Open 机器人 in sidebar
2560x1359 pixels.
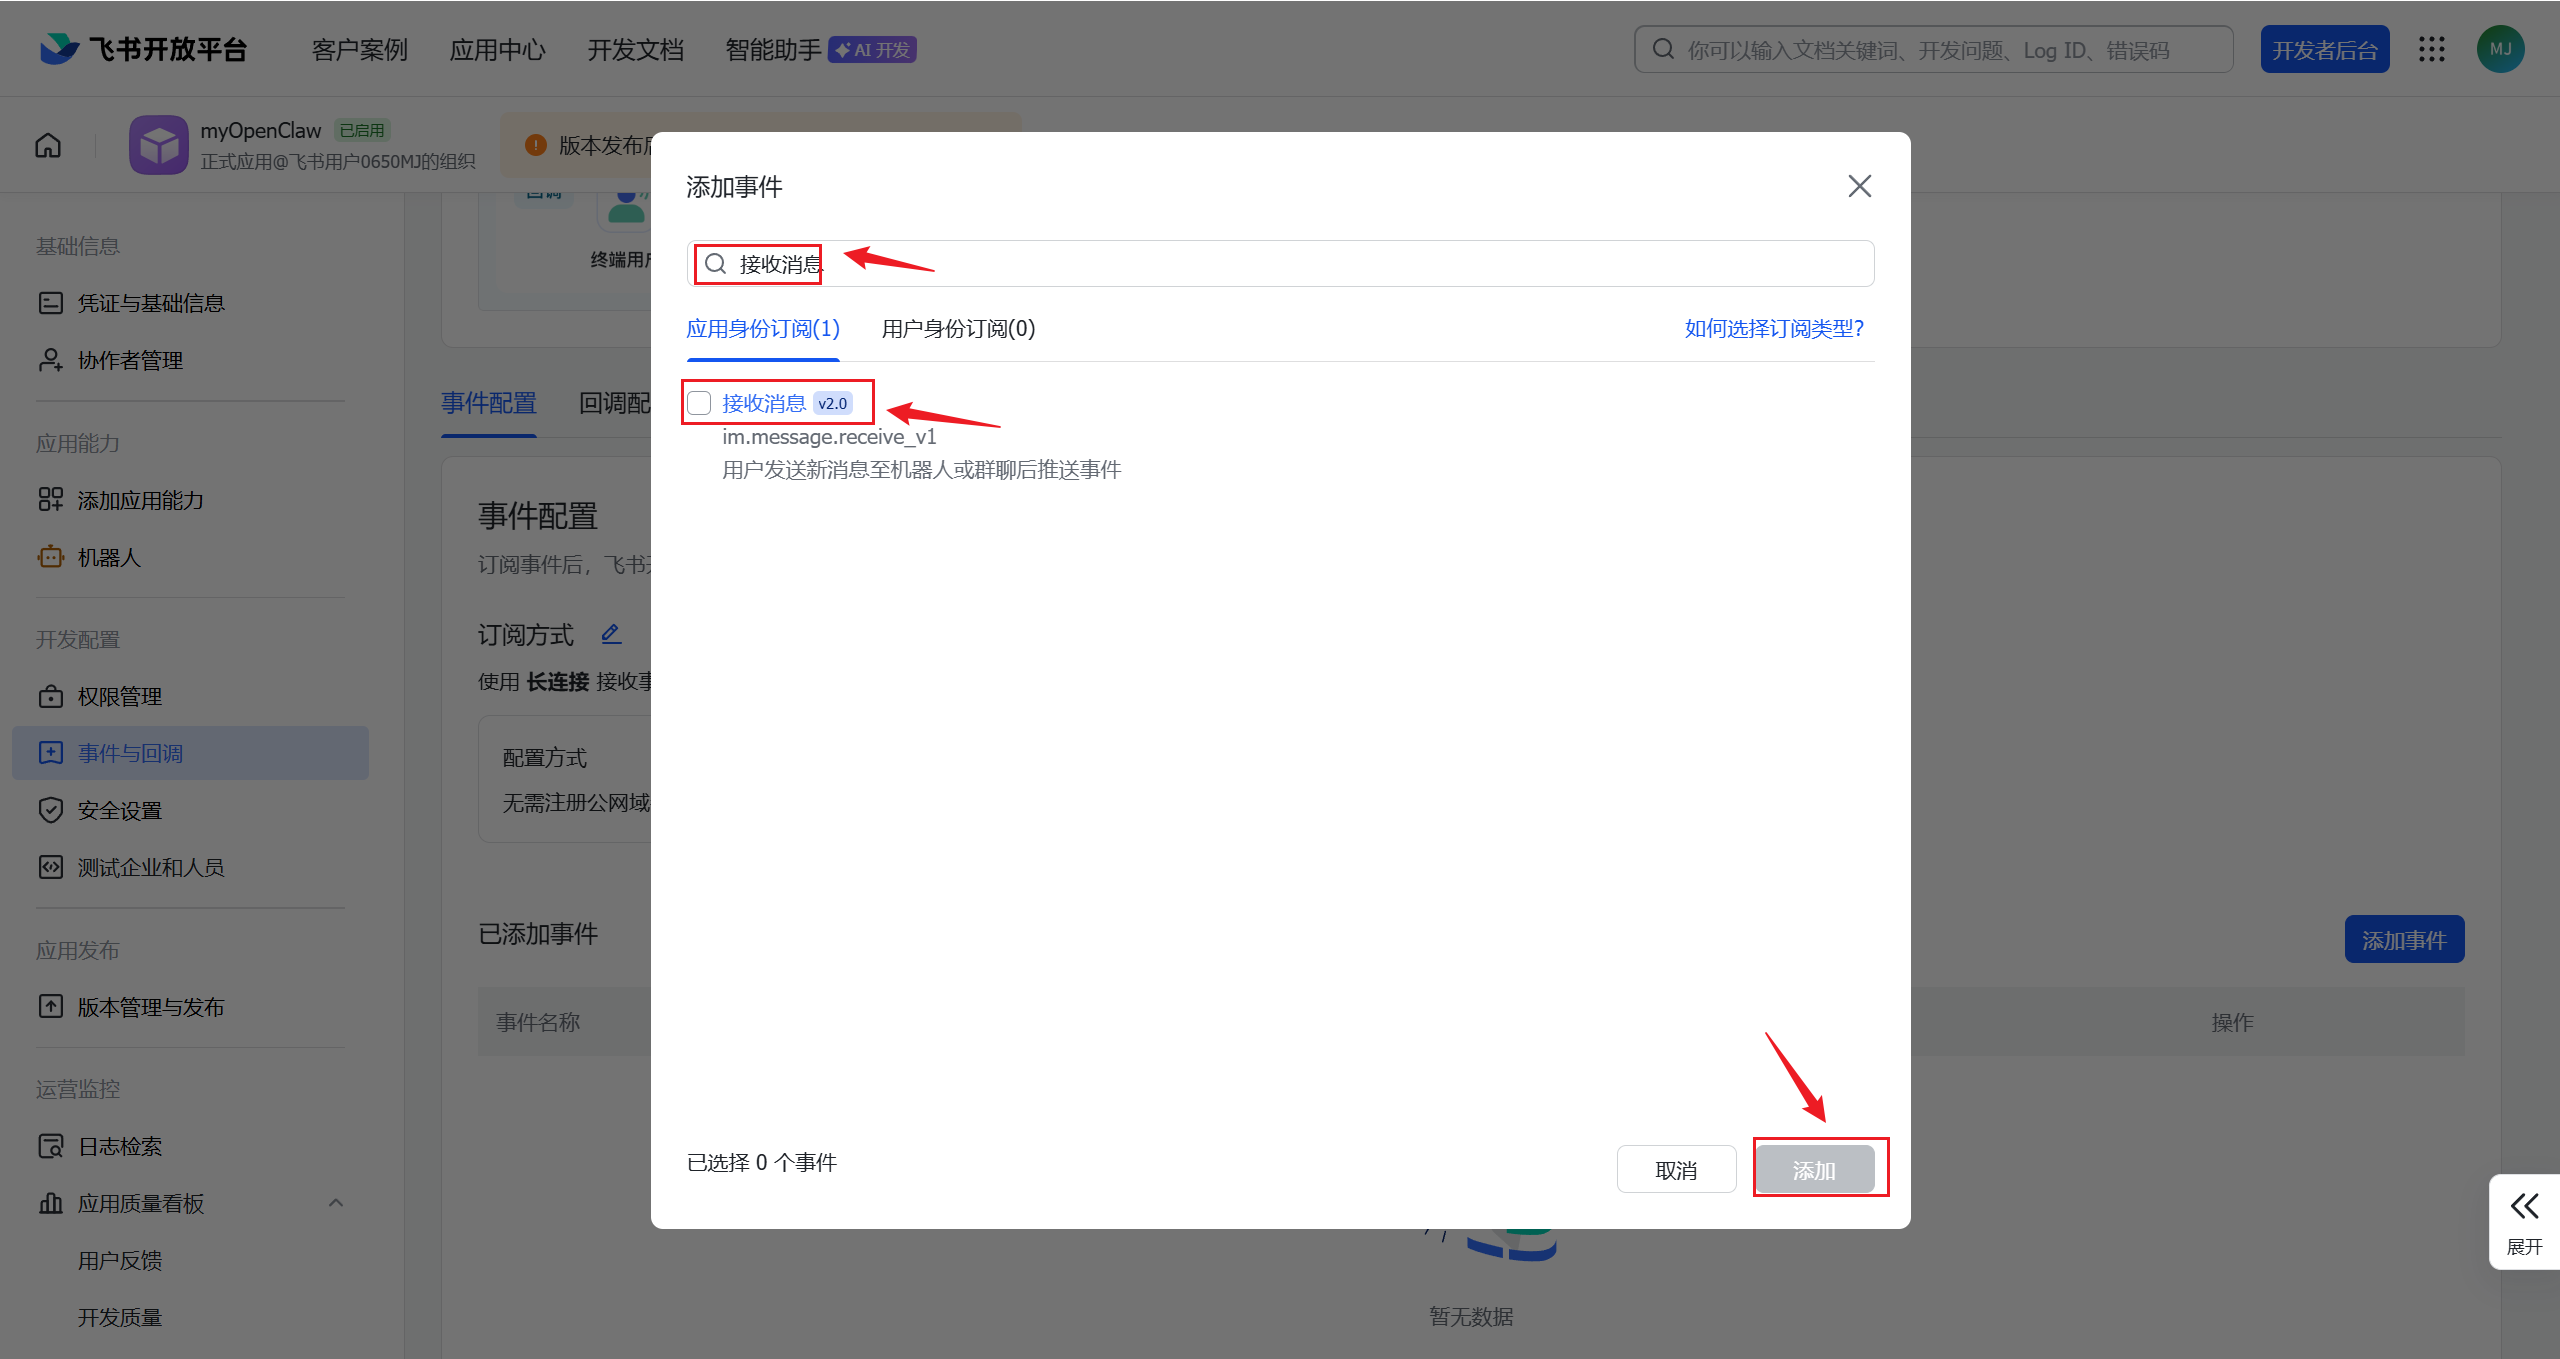tap(109, 557)
